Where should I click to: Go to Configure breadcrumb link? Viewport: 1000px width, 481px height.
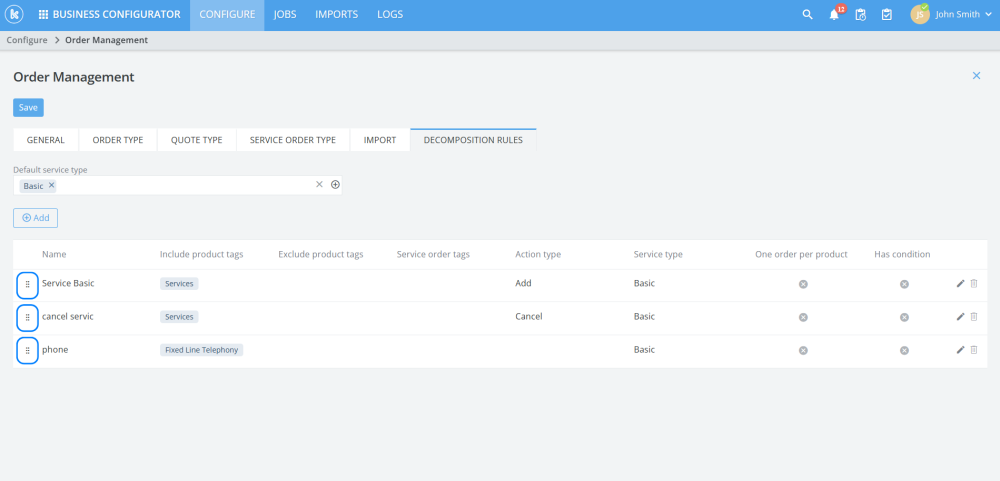27,40
